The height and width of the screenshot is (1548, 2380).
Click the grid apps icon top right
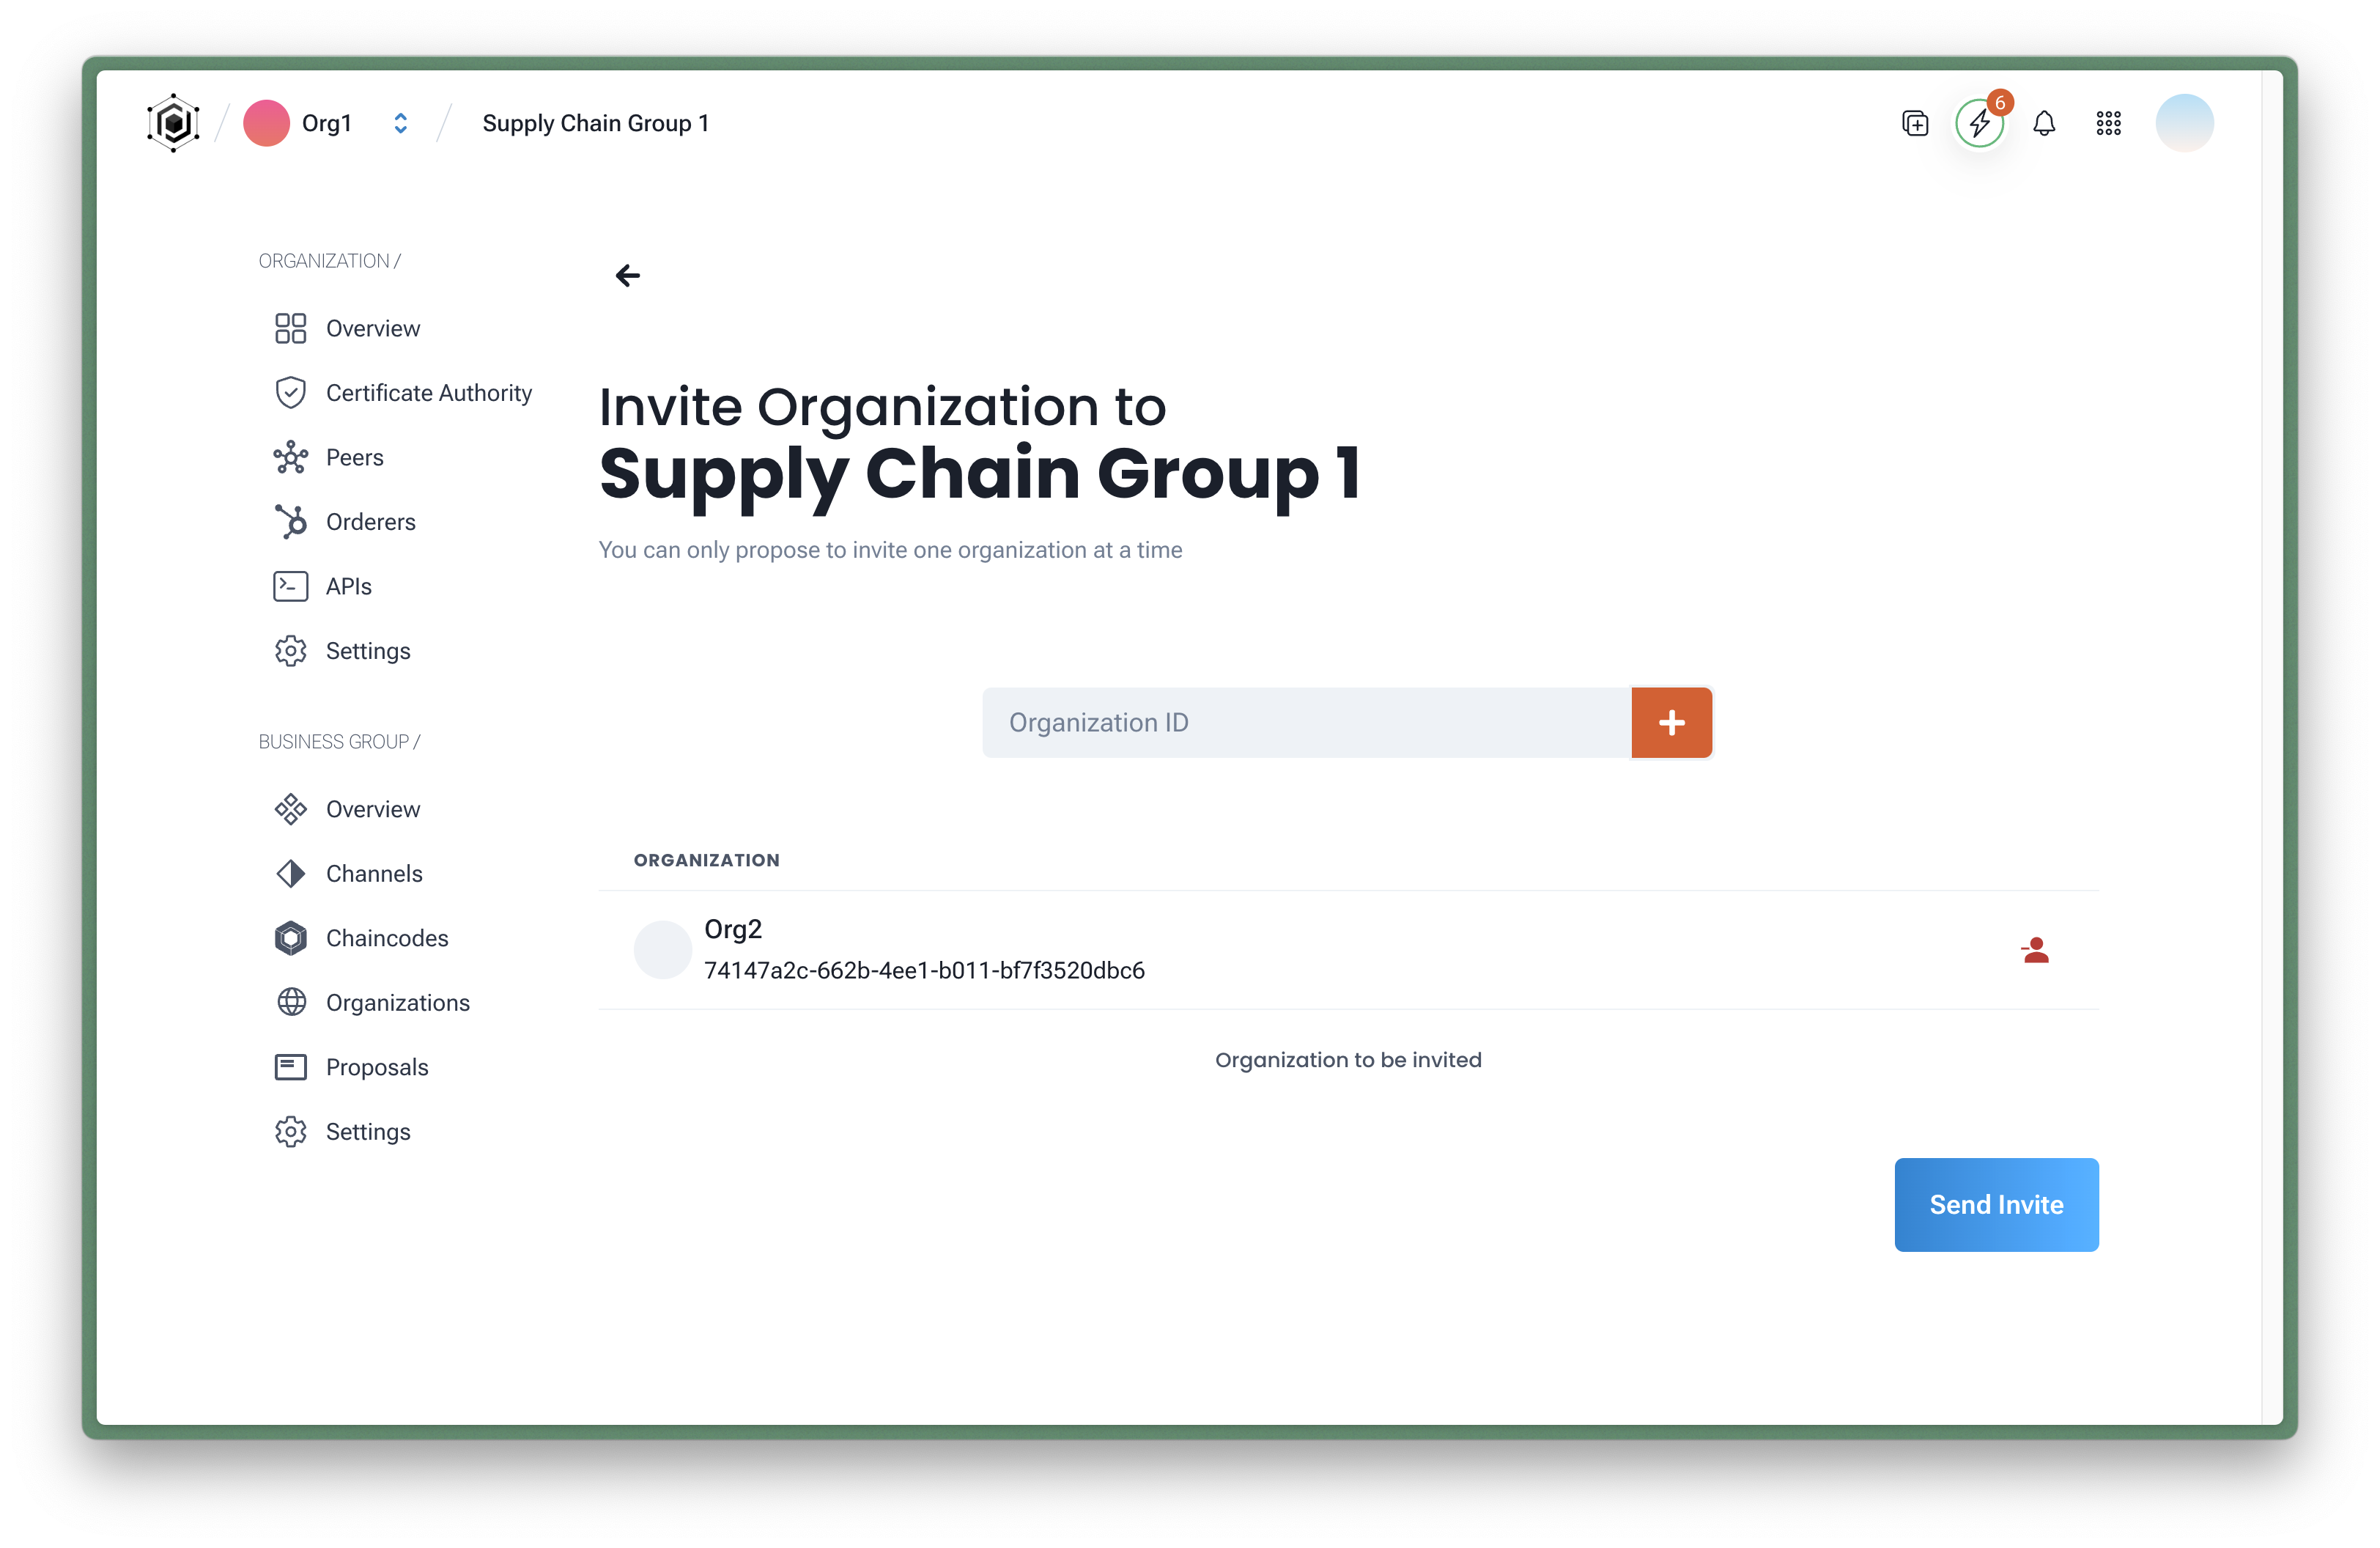click(2110, 123)
